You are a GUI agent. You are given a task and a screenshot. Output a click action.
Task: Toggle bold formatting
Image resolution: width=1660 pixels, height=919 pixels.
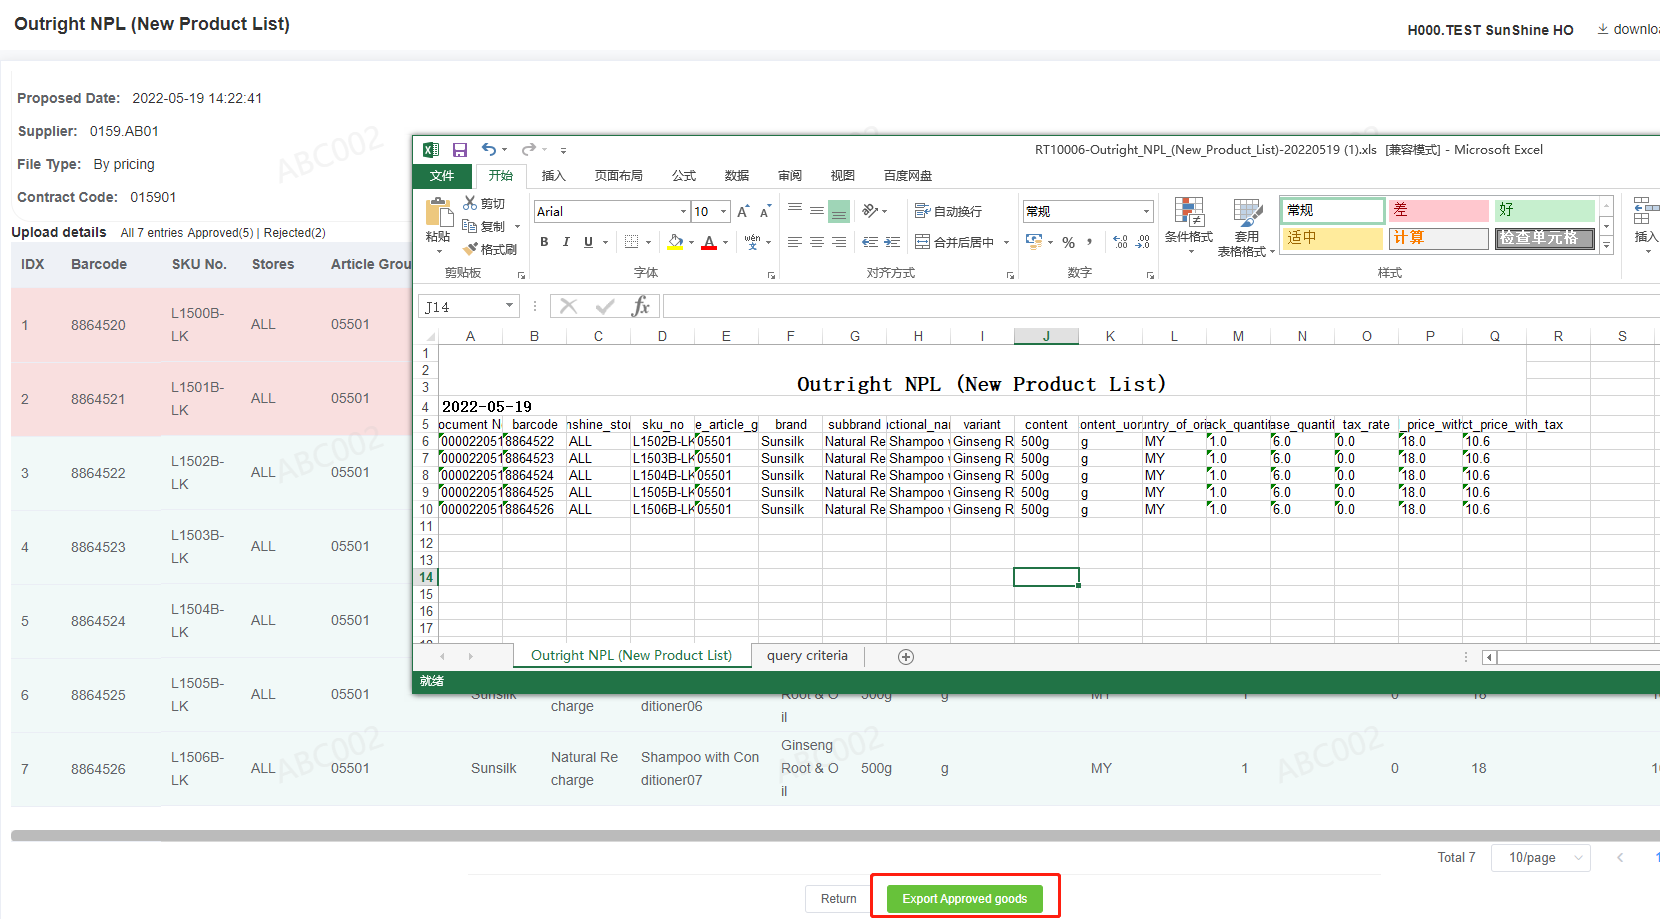click(544, 242)
